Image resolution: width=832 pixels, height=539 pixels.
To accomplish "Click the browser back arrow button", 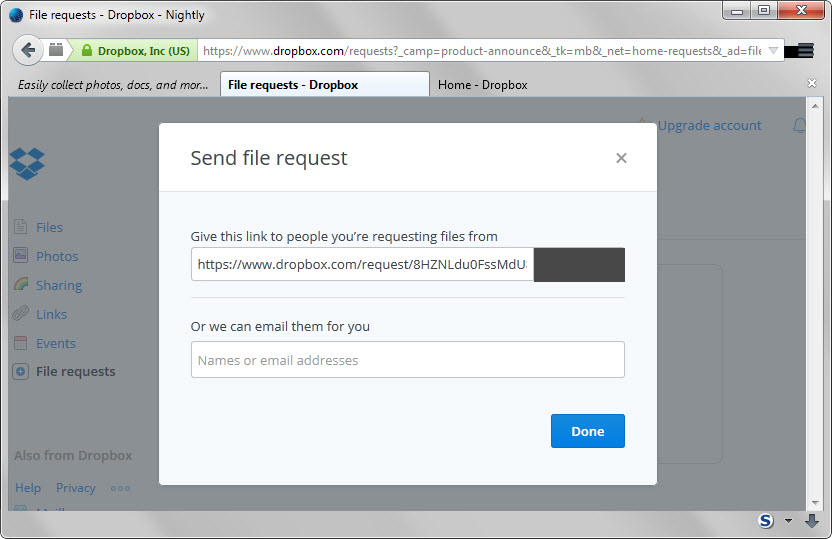I will [x=27, y=50].
